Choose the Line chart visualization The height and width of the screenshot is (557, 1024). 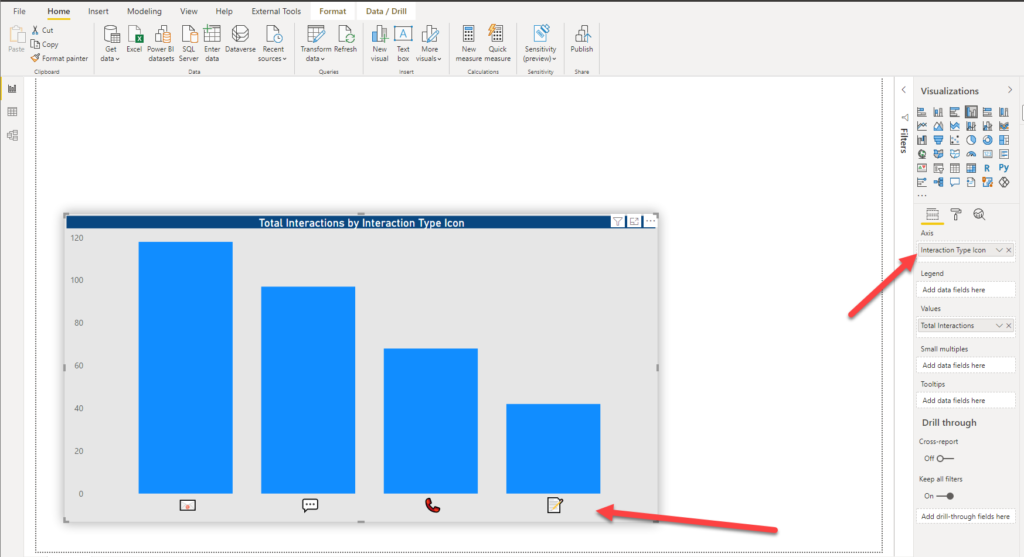click(x=921, y=126)
